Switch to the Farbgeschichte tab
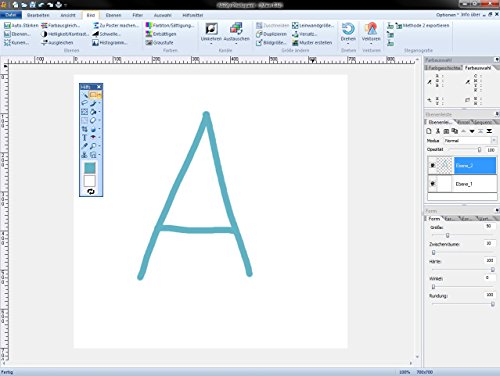Viewport: 500px width, 376px height. 444,68
